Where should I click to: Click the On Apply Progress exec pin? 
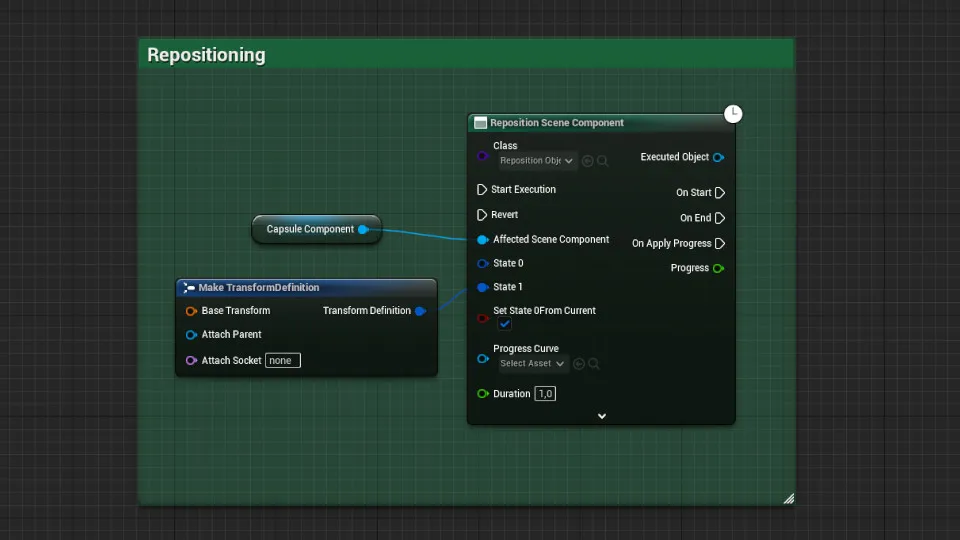pos(720,244)
